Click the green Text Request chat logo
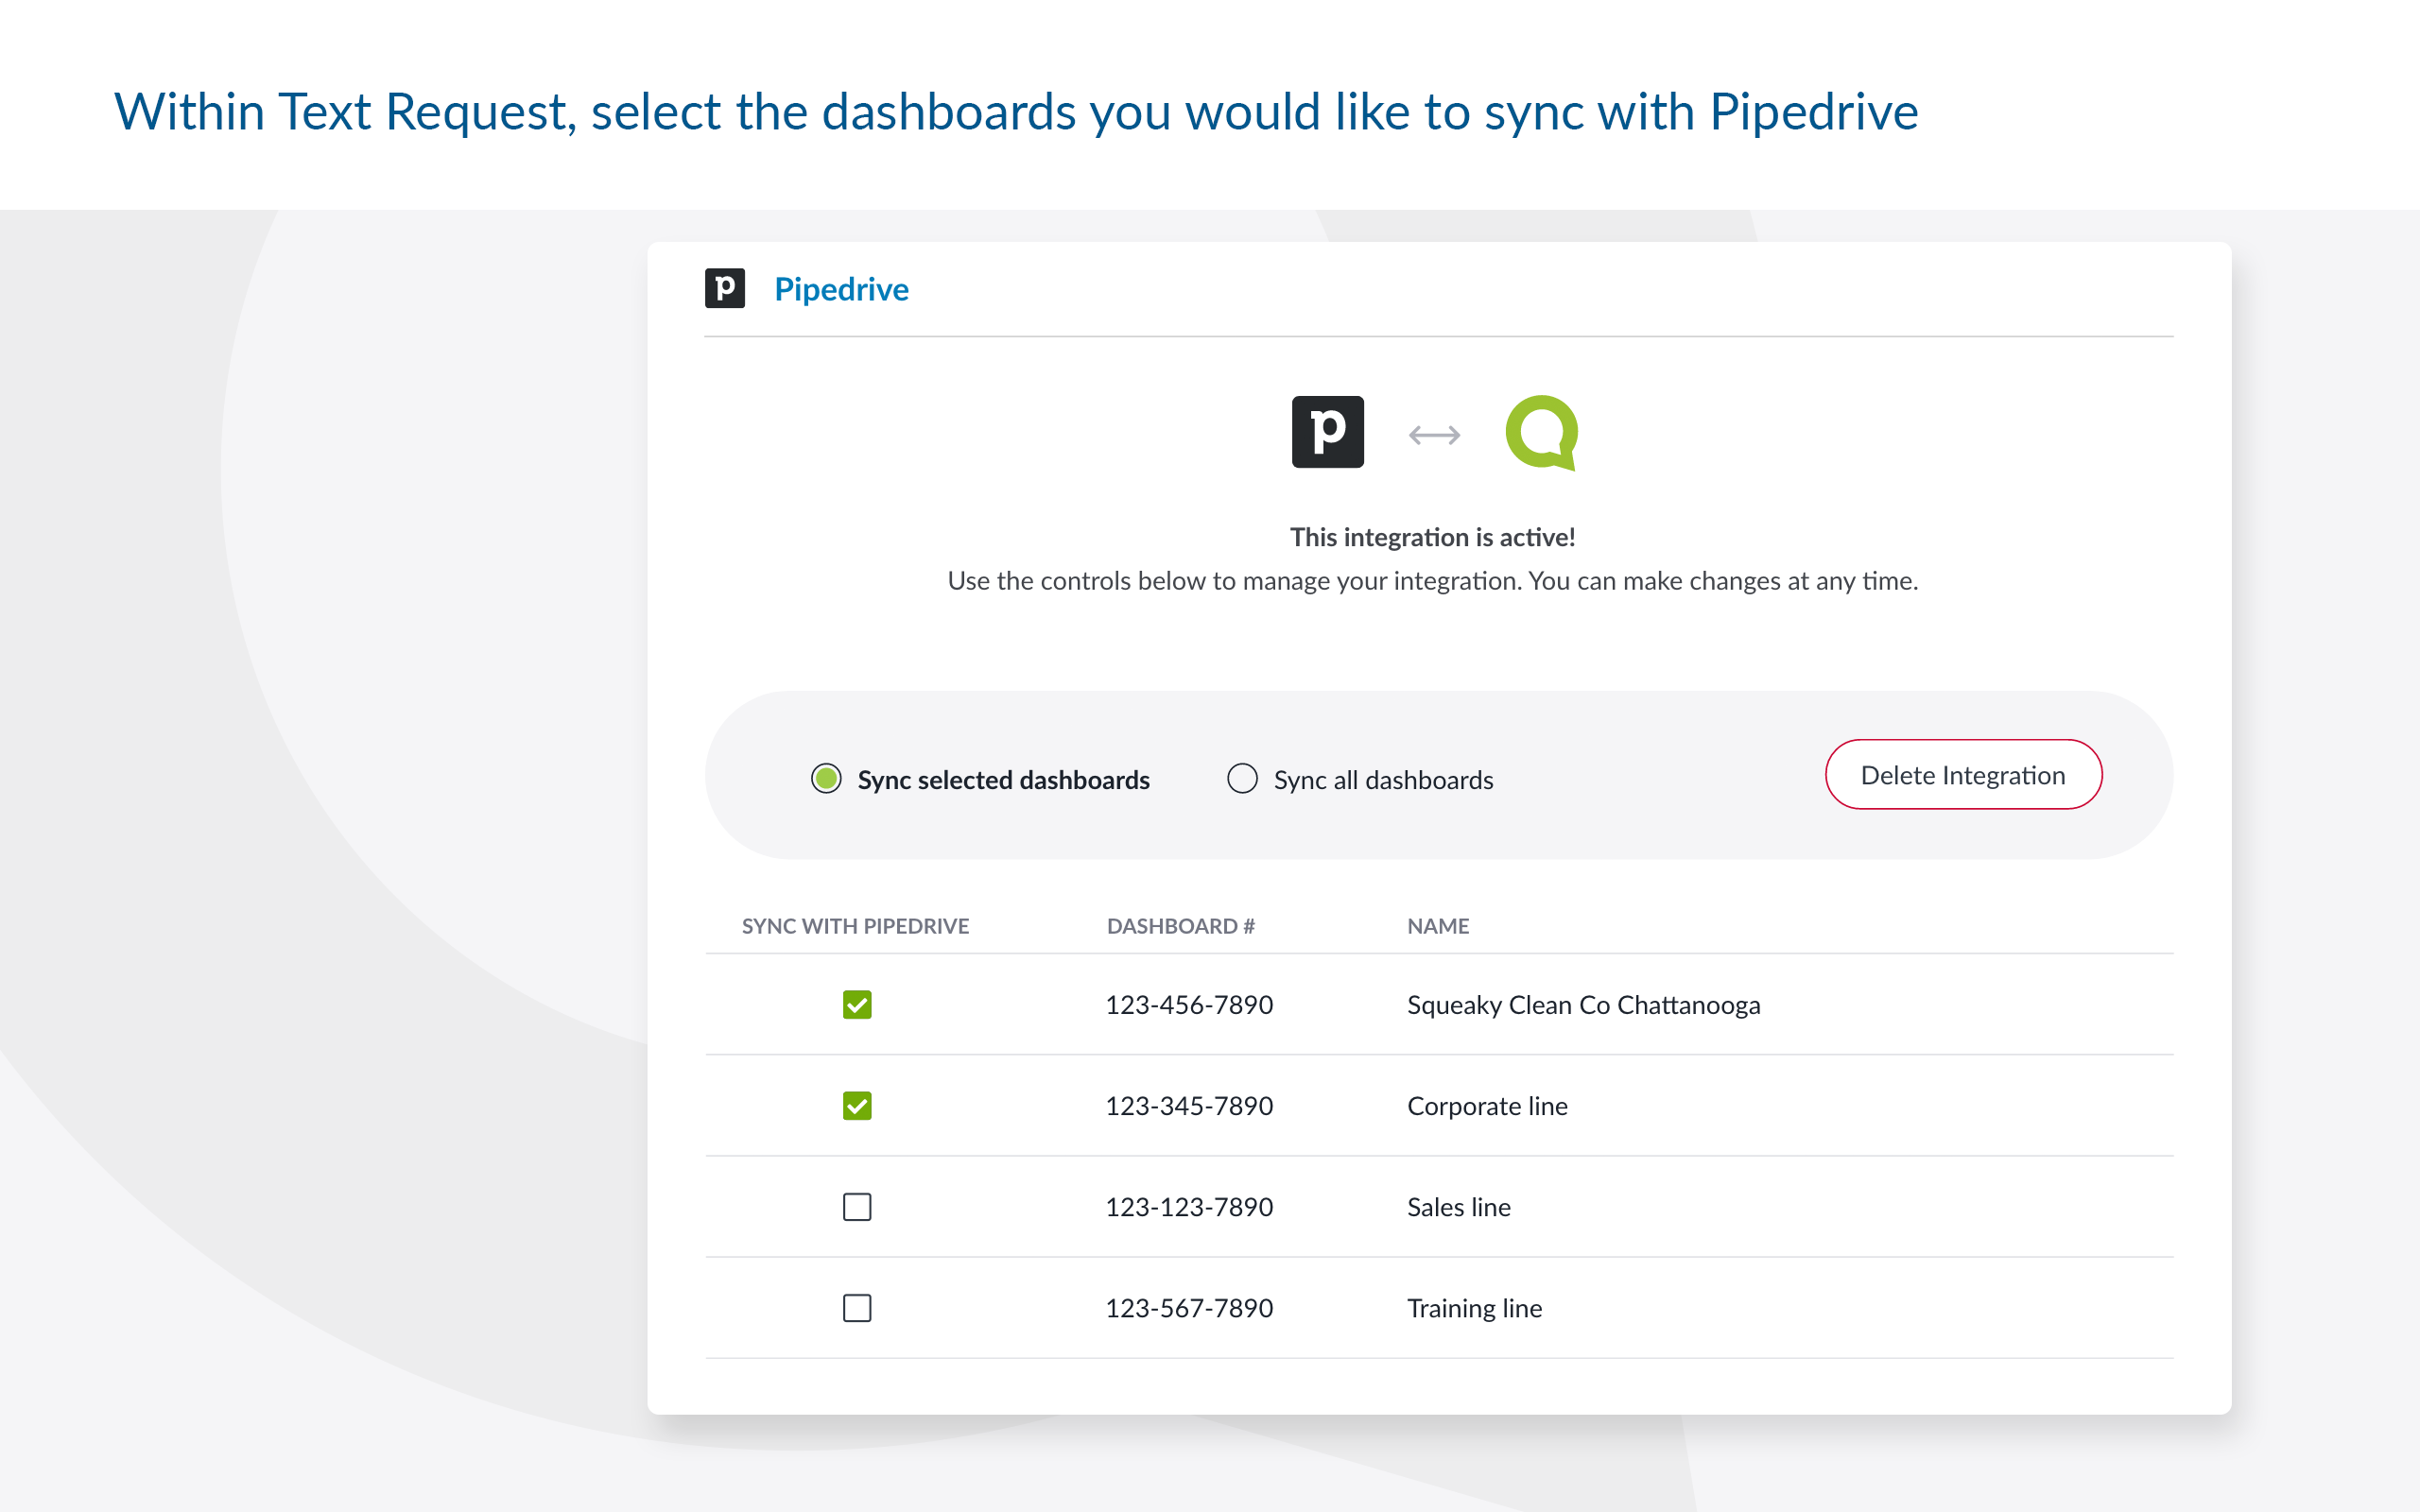This screenshot has width=2420, height=1512. coord(1541,432)
